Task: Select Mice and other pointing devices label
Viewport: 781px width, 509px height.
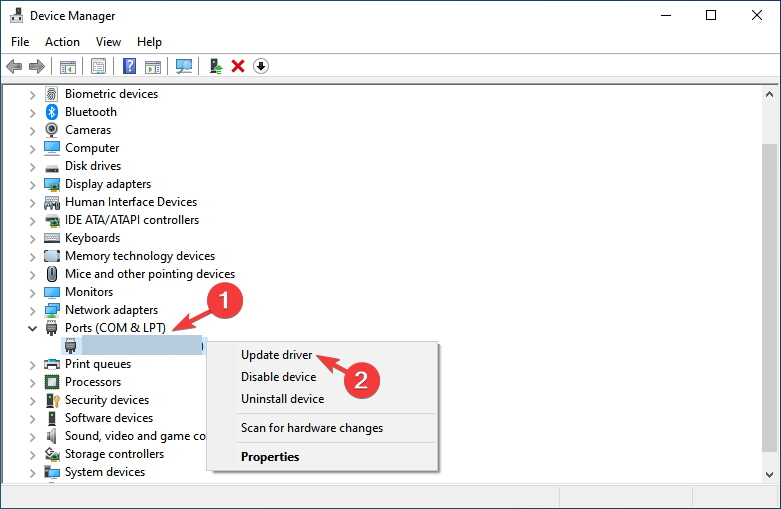Action: 150,274
